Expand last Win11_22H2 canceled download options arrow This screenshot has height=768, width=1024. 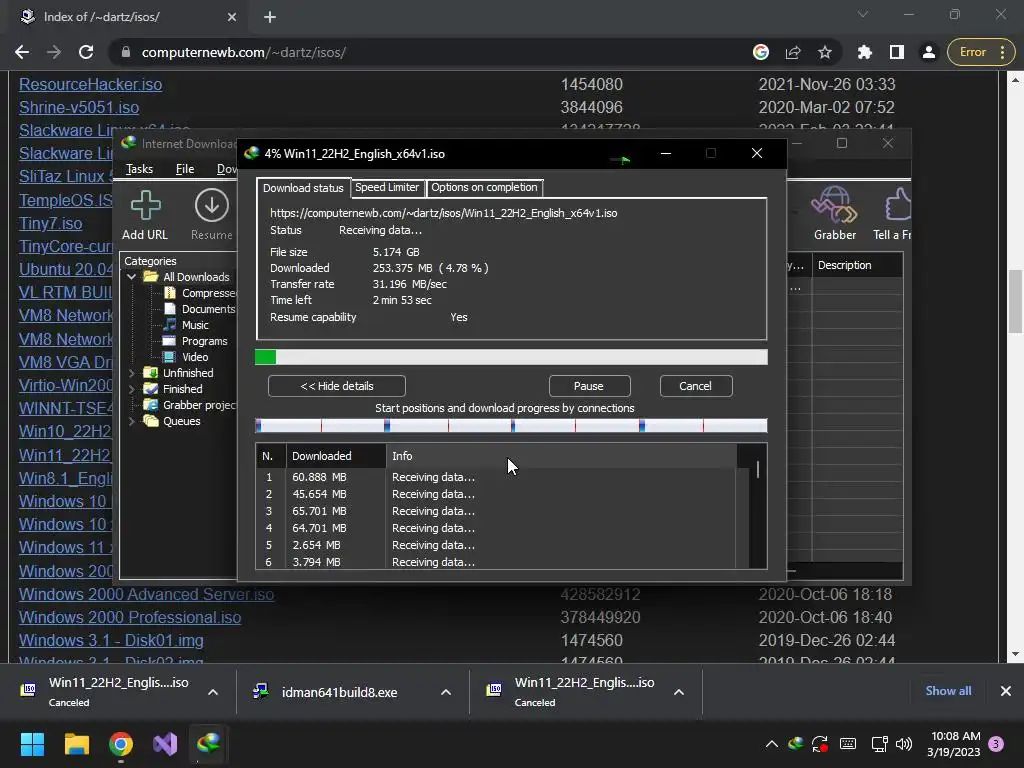click(x=679, y=692)
